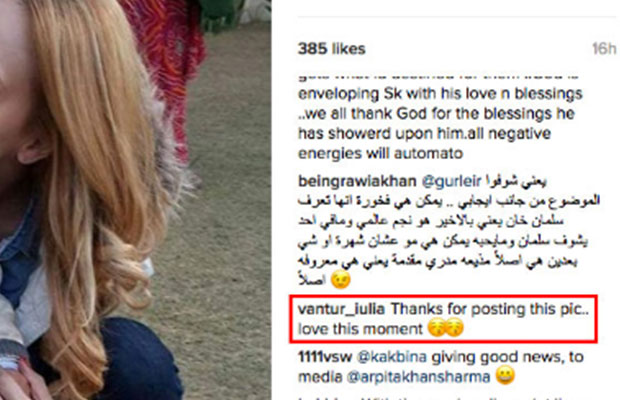Click the 16h post timestamp
The height and width of the screenshot is (400, 620).
604,49
